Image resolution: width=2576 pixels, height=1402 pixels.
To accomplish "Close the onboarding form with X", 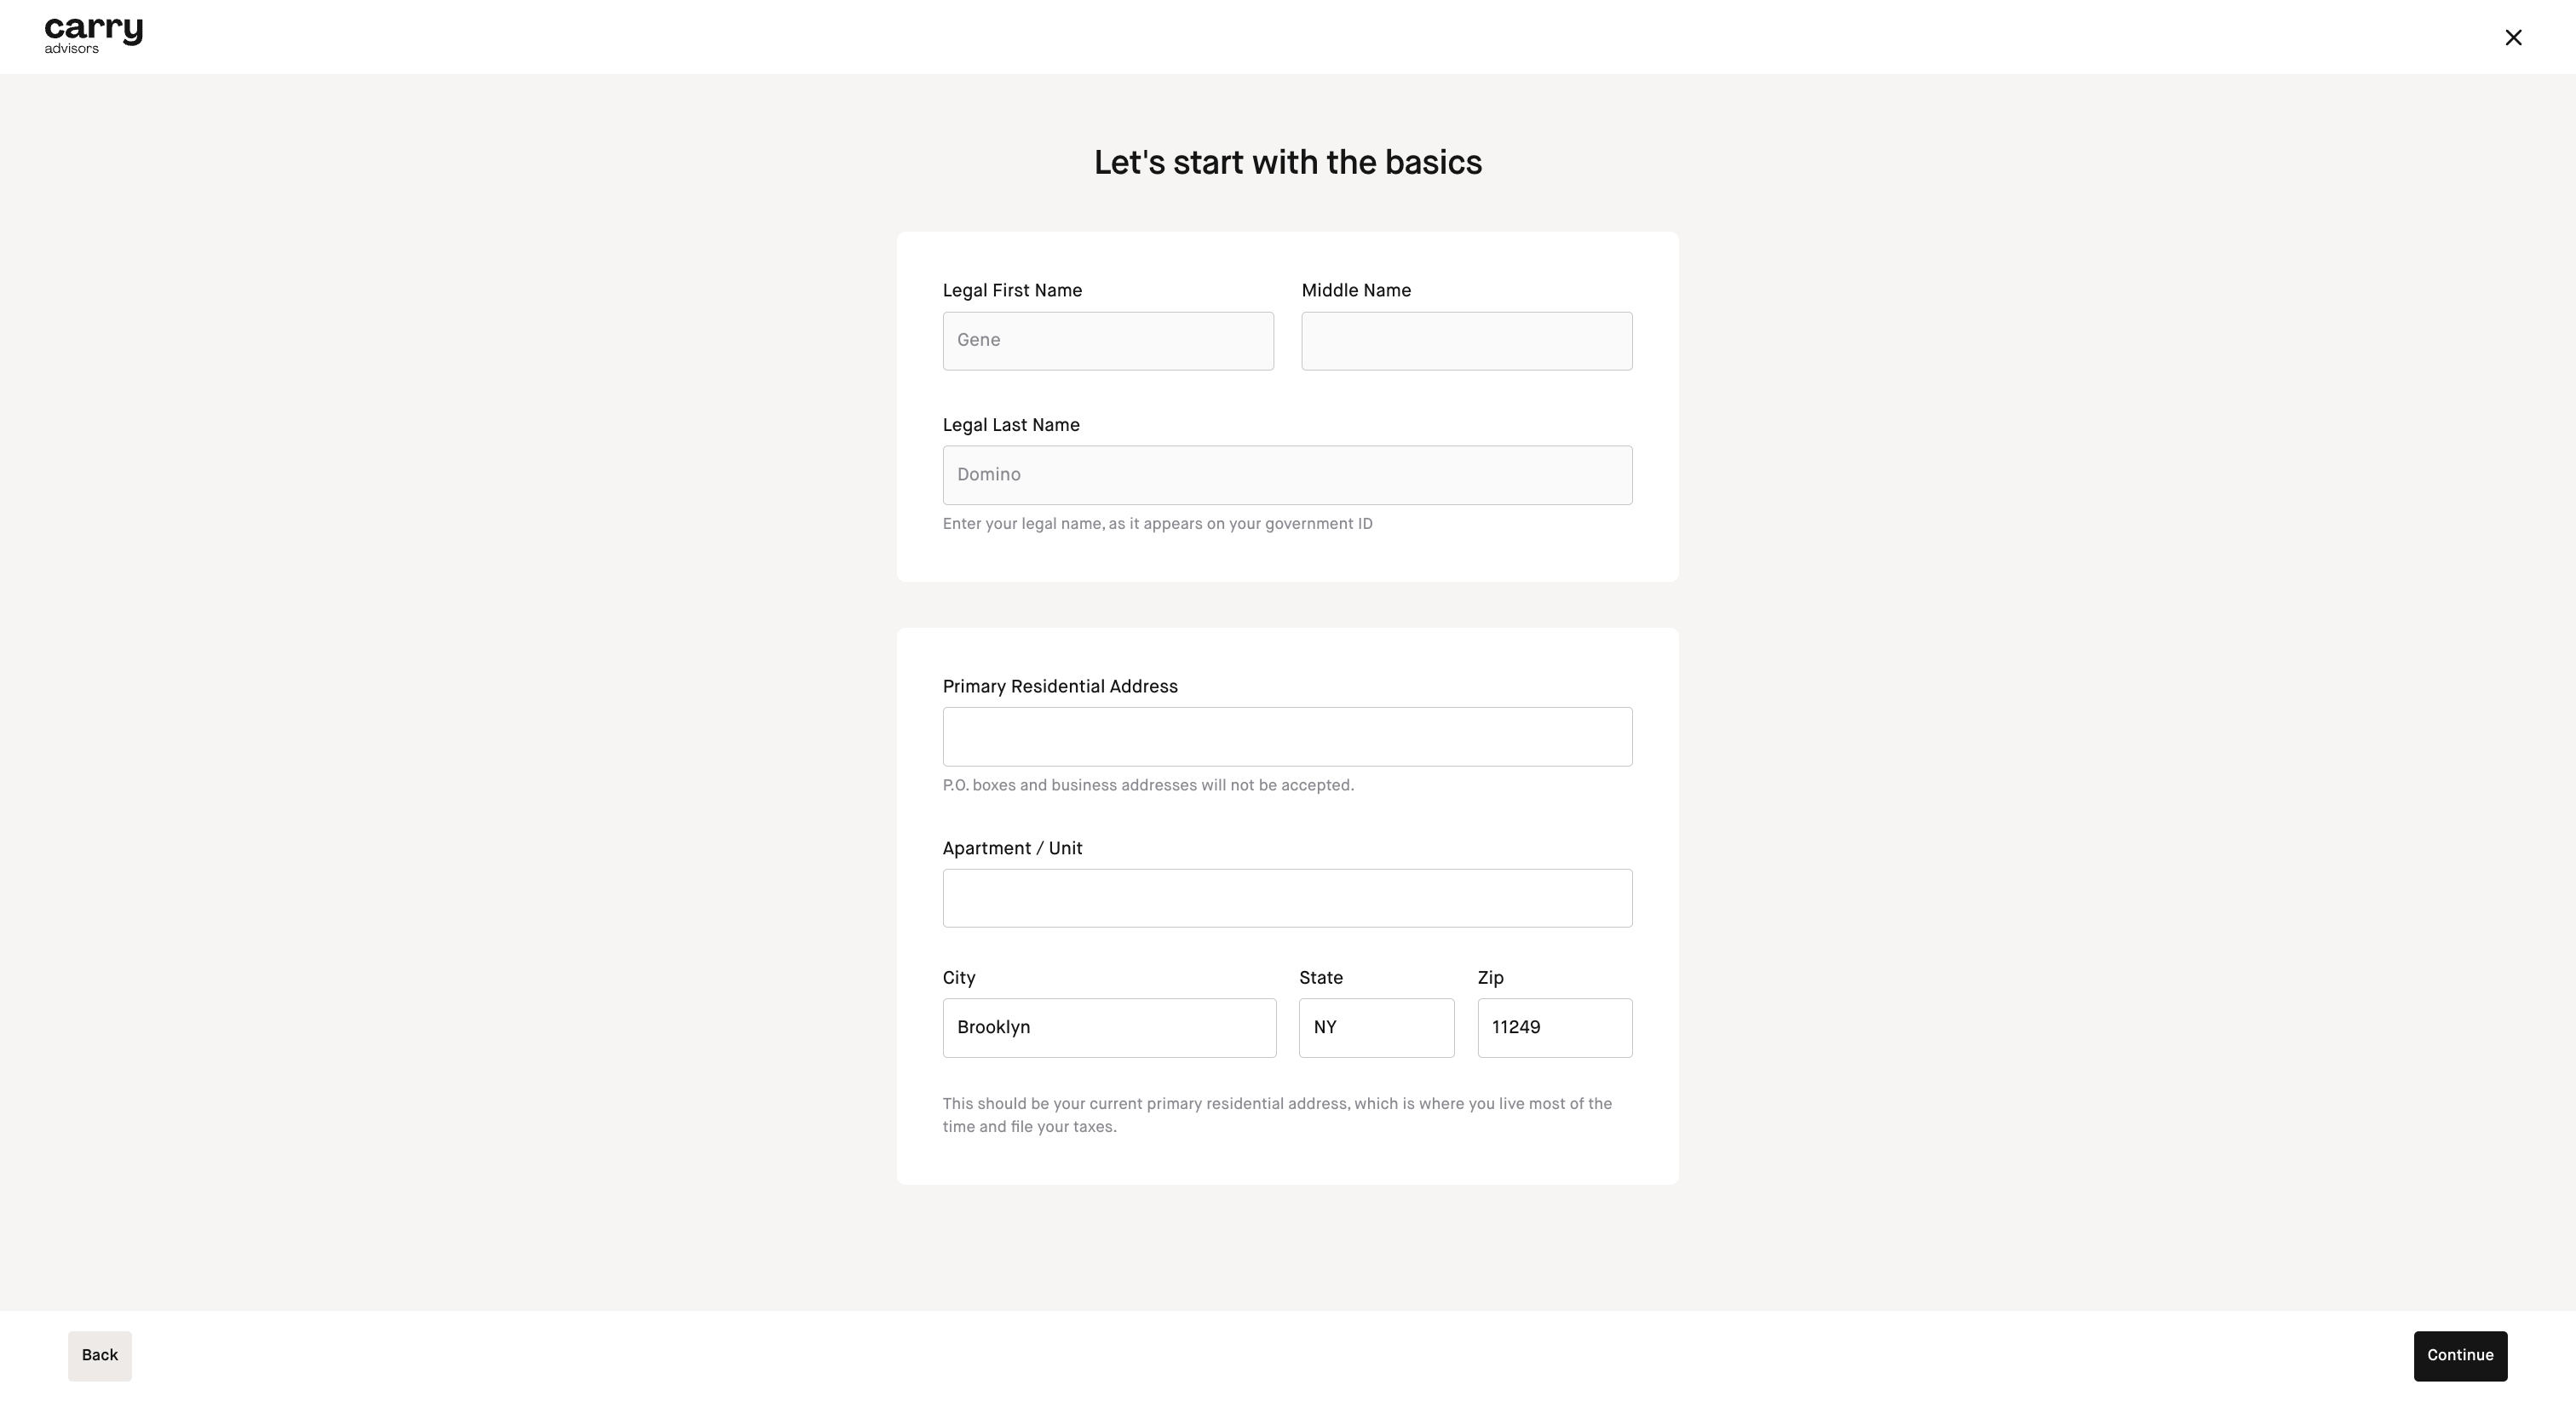I will tap(2512, 38).
